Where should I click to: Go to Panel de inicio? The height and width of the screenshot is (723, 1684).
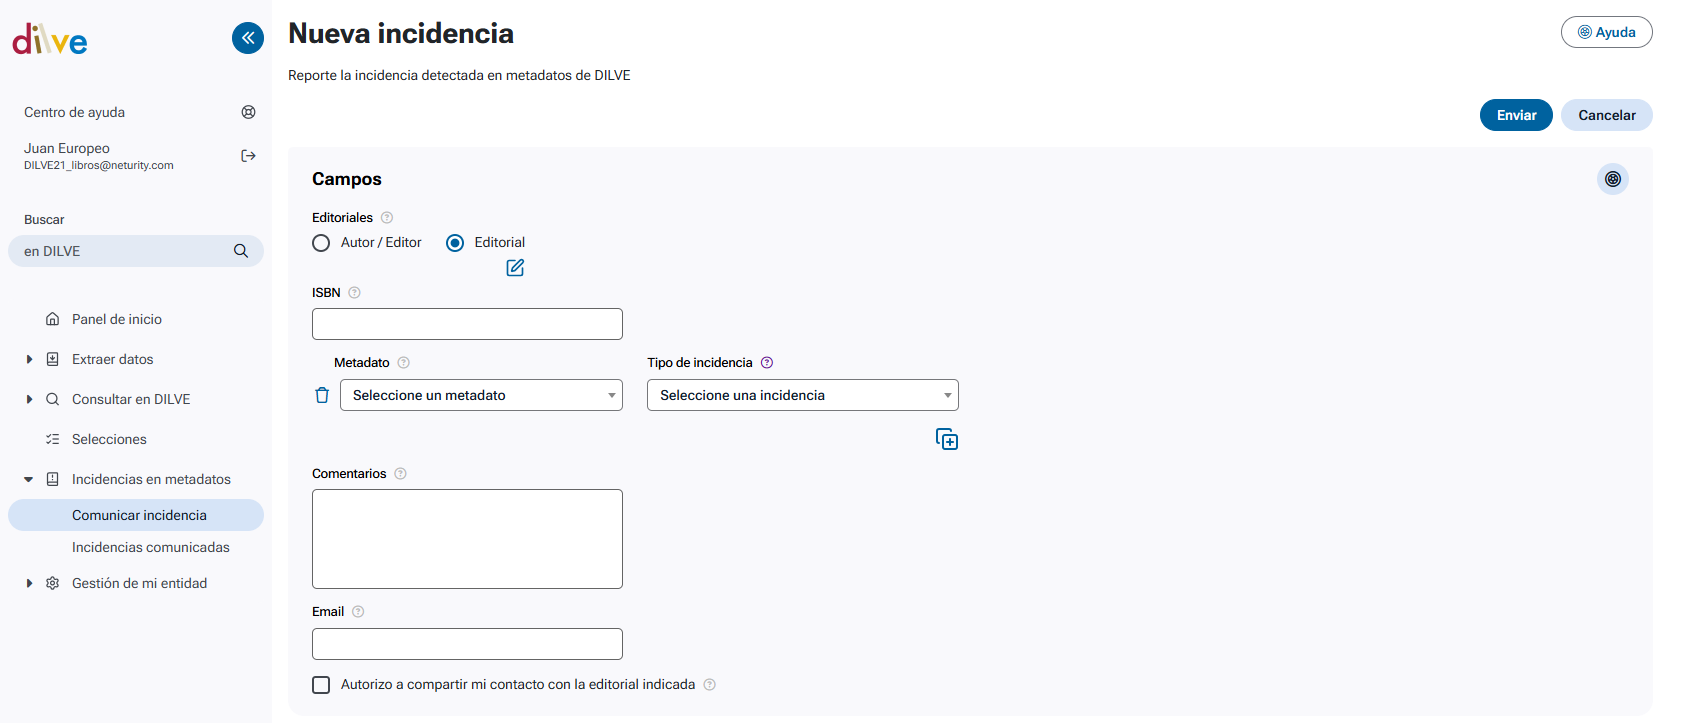click(x=116, y=319)
